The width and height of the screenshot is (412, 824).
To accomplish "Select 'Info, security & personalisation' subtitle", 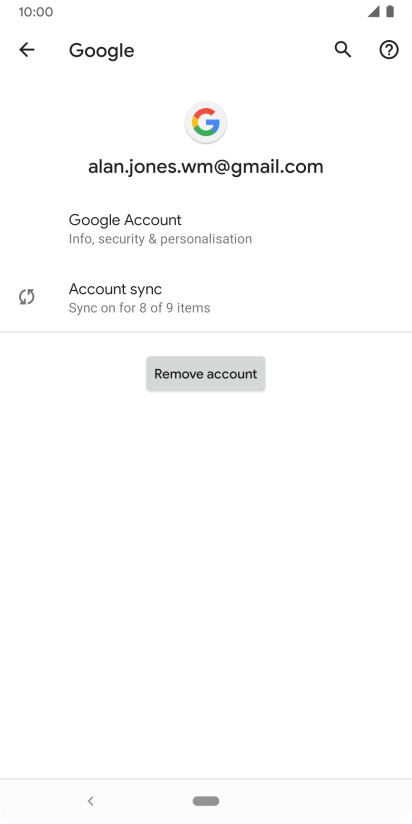I will (160, 239).
